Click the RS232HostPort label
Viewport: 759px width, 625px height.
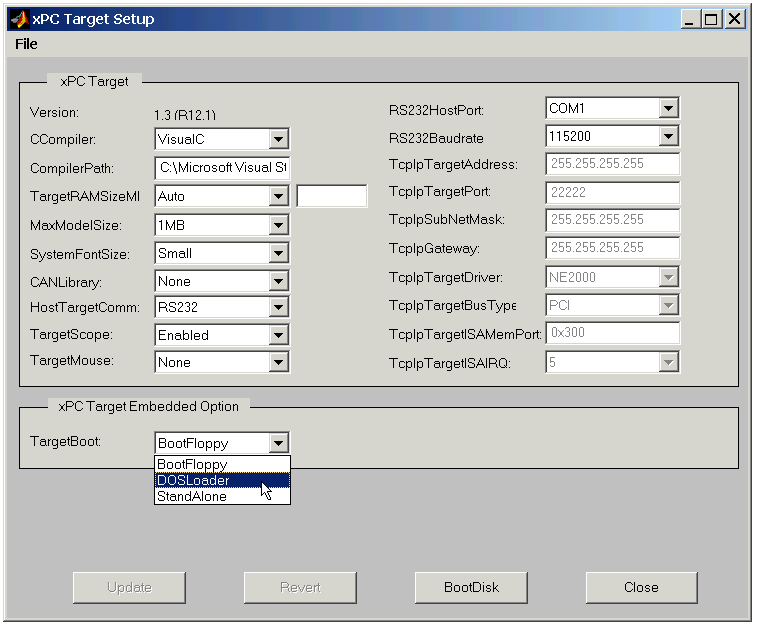pos(436,110)
